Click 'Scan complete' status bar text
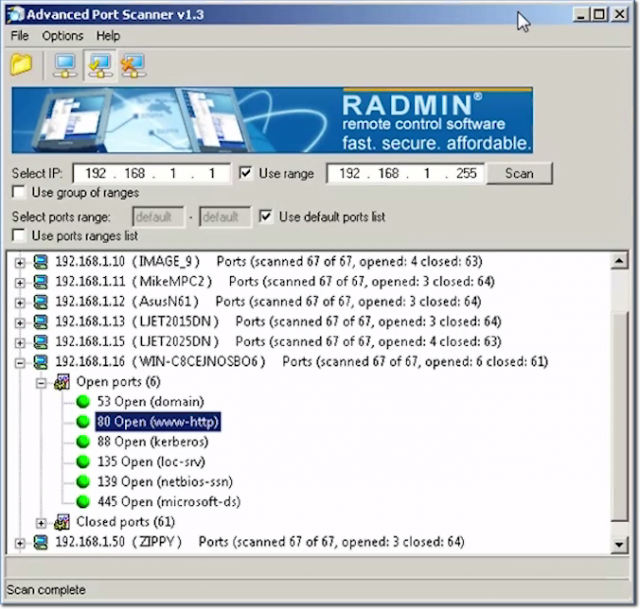The image size is (640, 609). click(46, 590)
